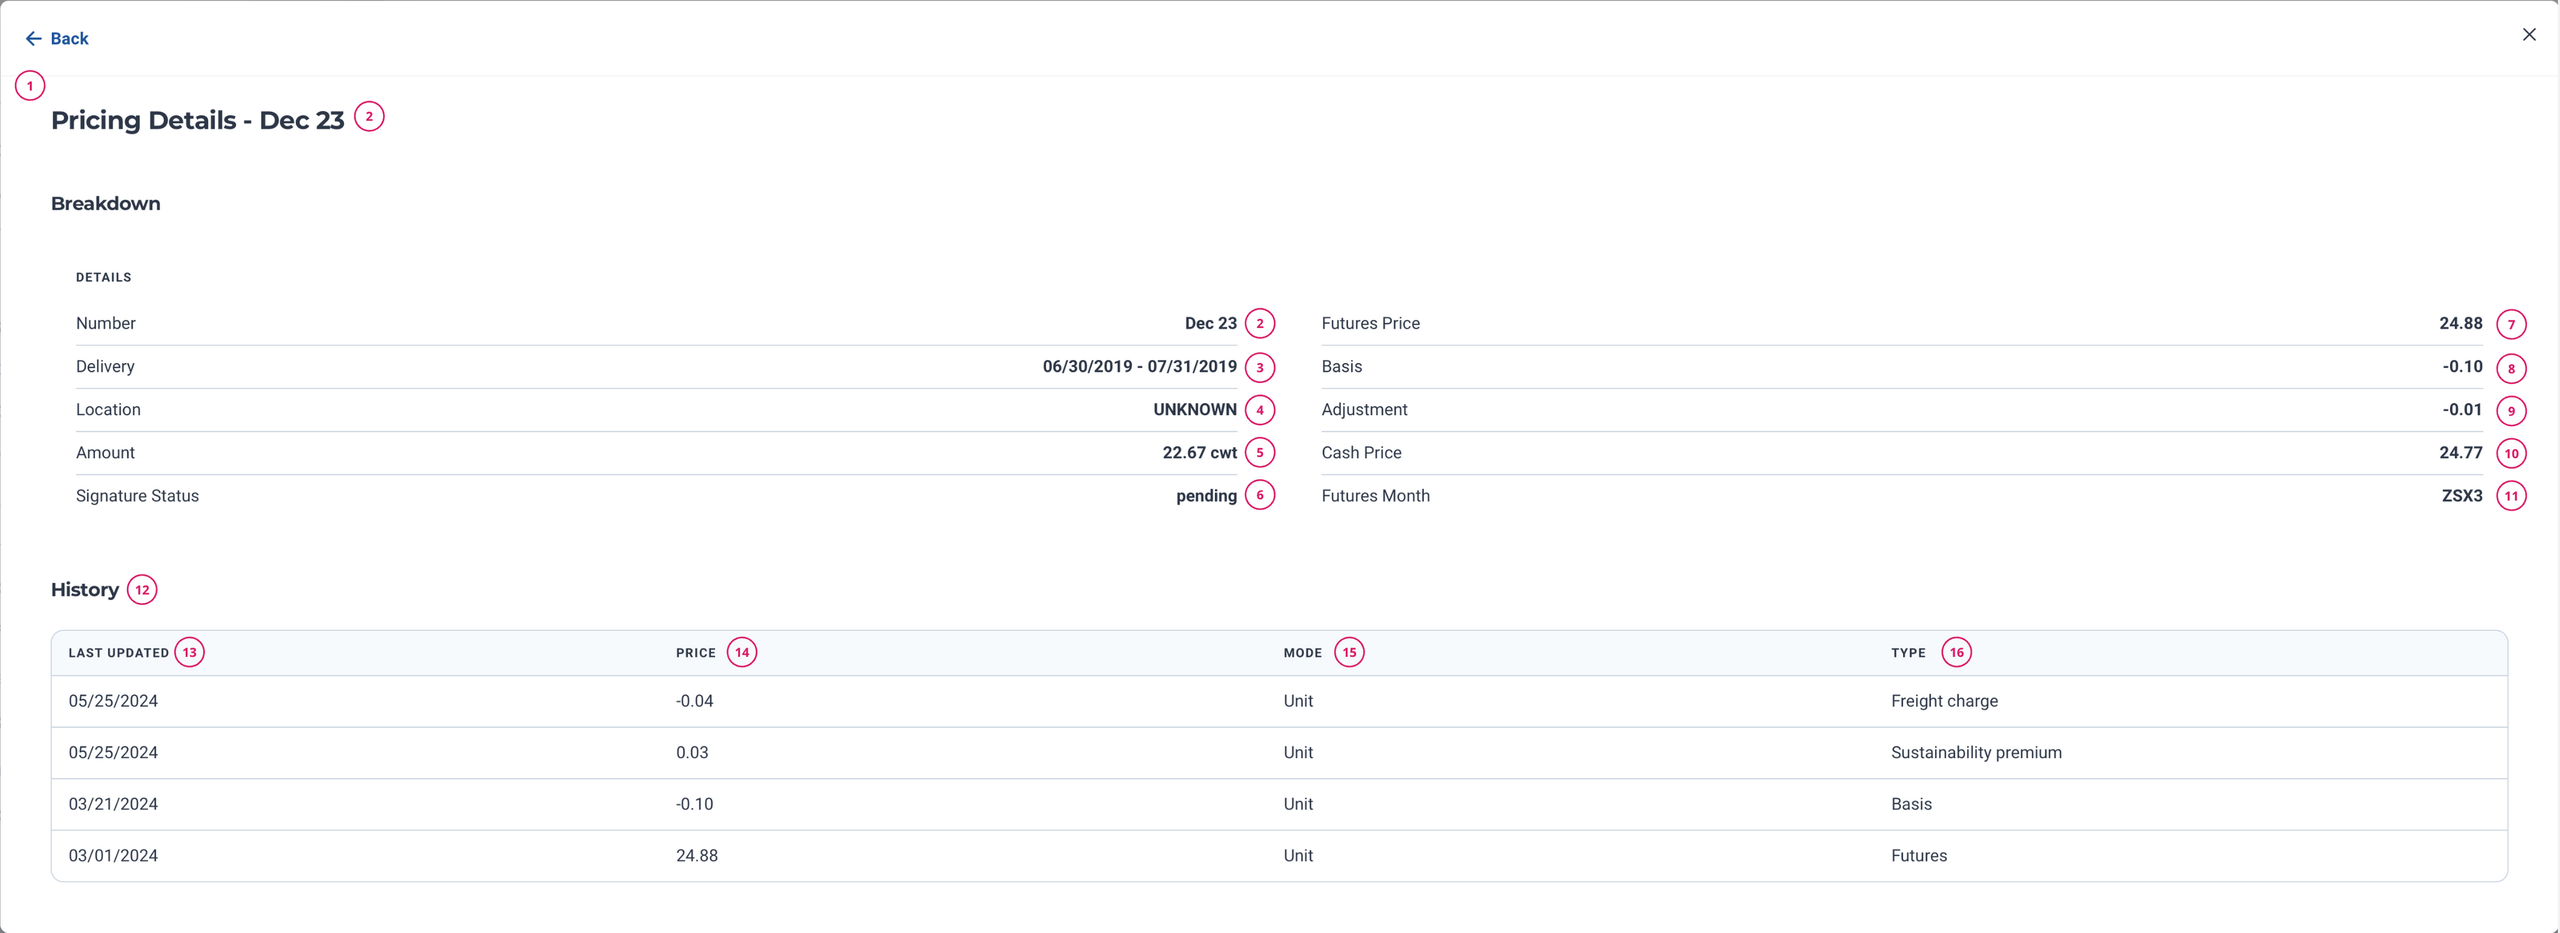
Task: Open the Freight charge history row
Action: click(x=1280, y=700)
